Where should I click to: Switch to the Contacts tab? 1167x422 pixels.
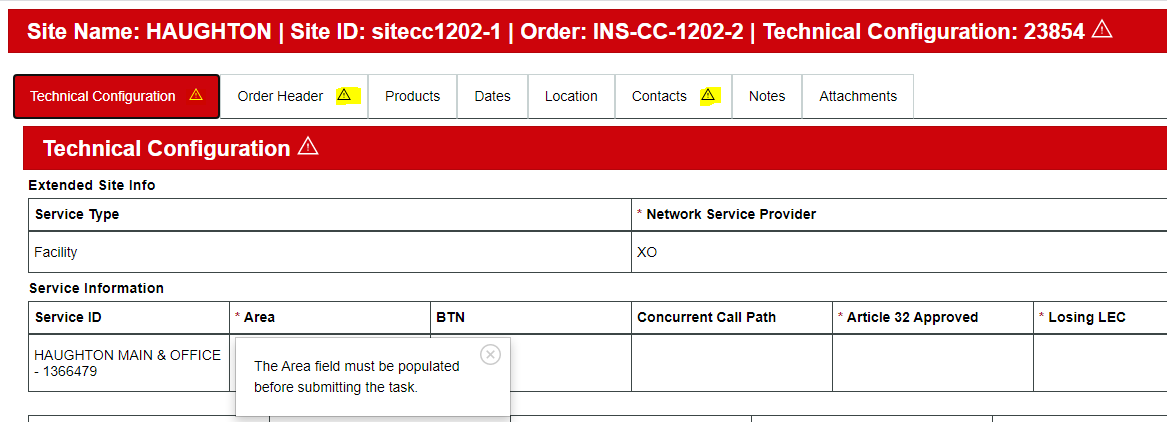tap(659, 96)
